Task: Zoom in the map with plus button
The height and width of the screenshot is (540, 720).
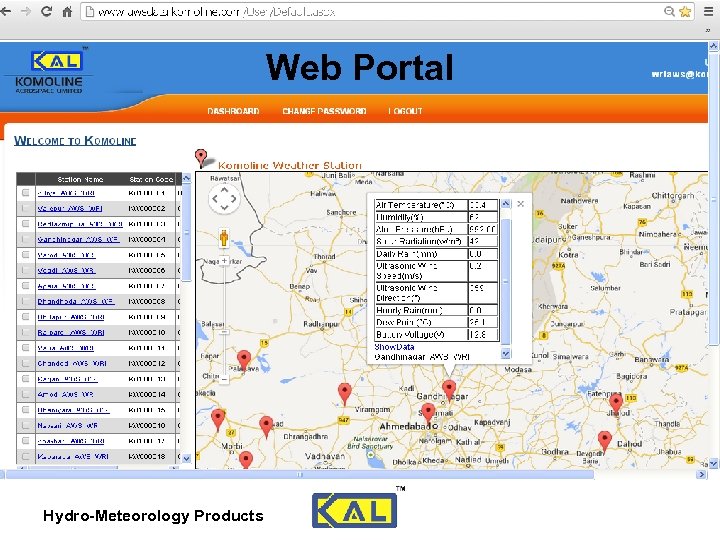Action: tap(224, 260)
